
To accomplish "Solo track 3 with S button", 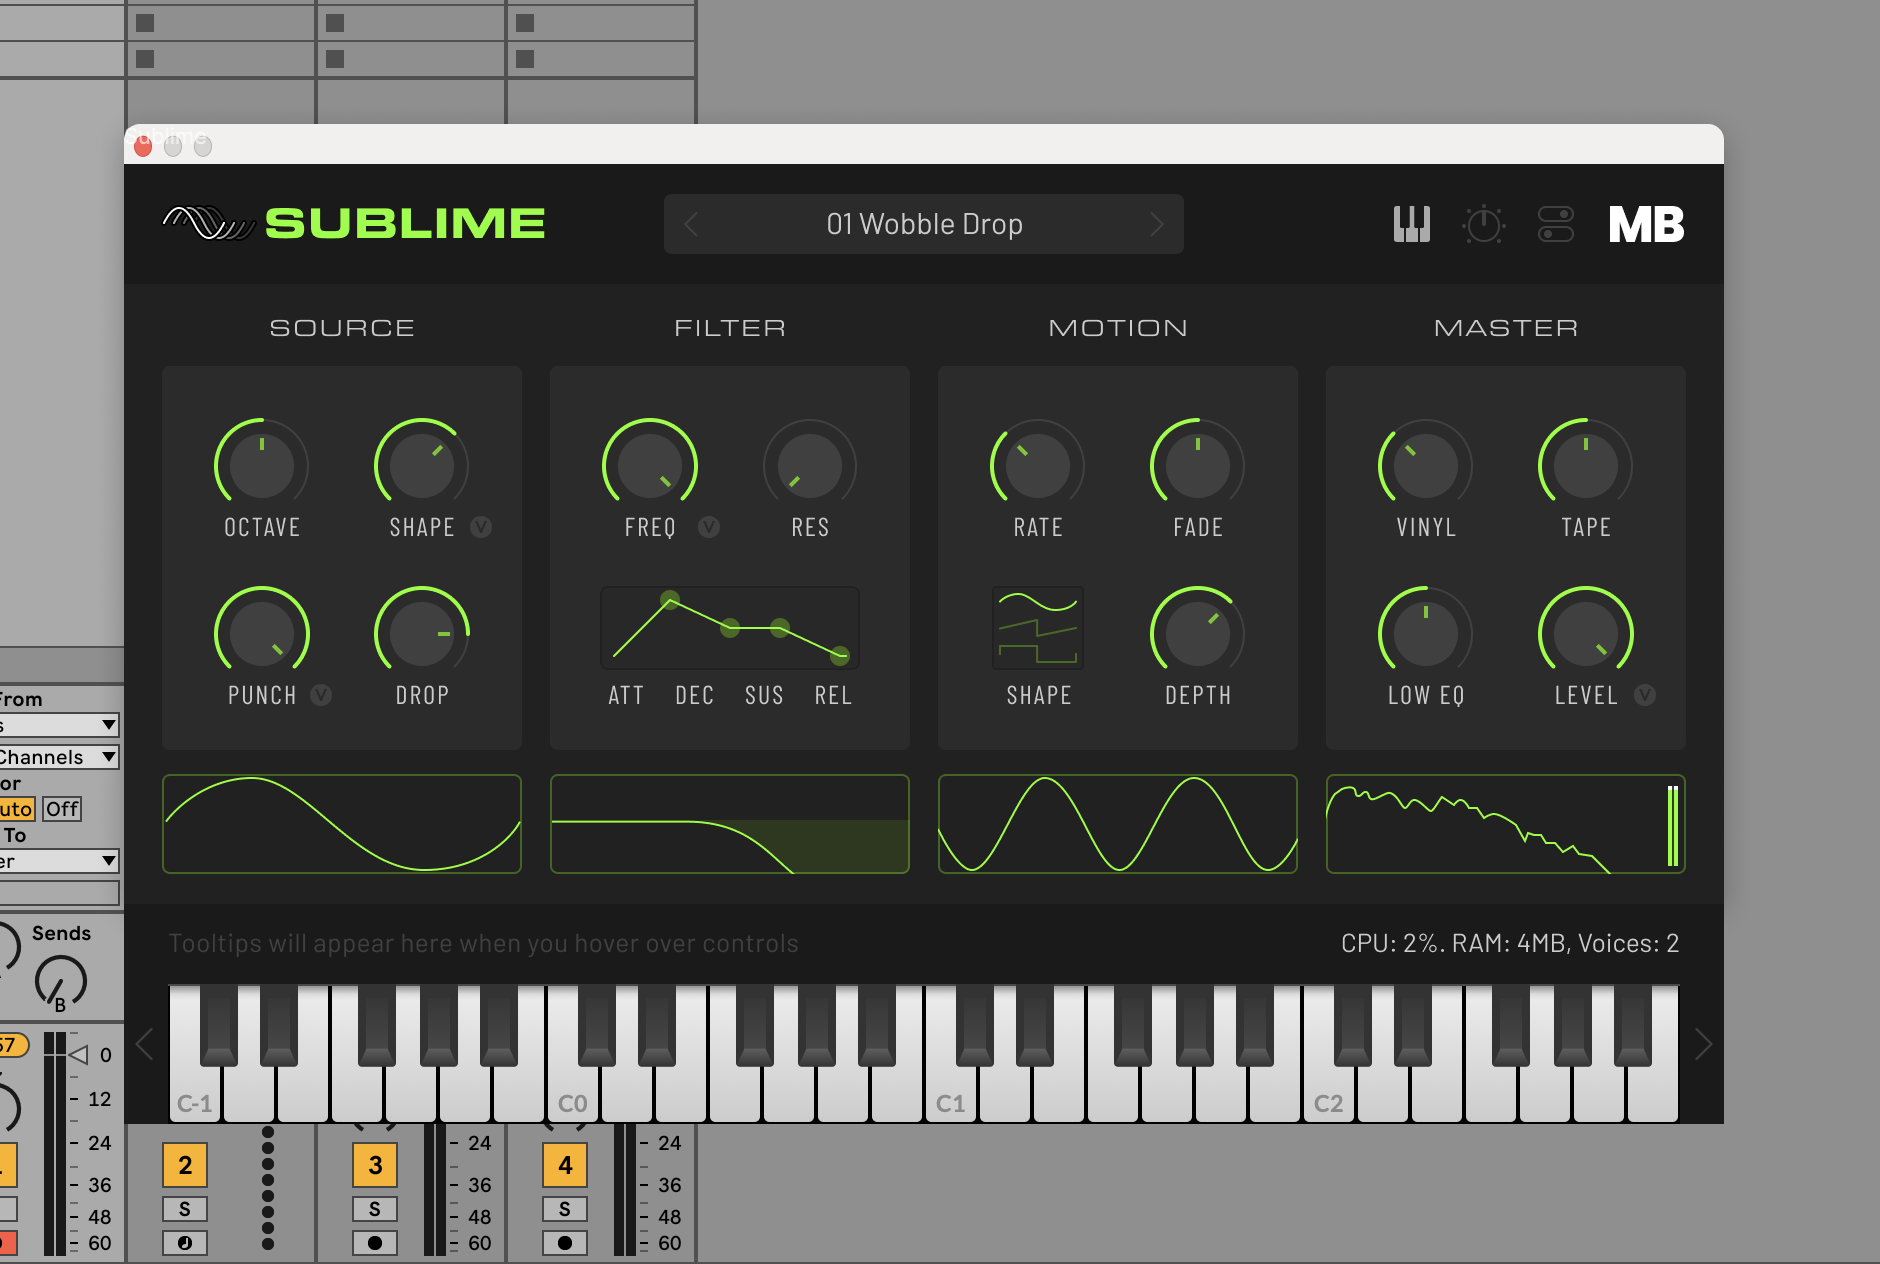I will click(x=375, y=1209).
